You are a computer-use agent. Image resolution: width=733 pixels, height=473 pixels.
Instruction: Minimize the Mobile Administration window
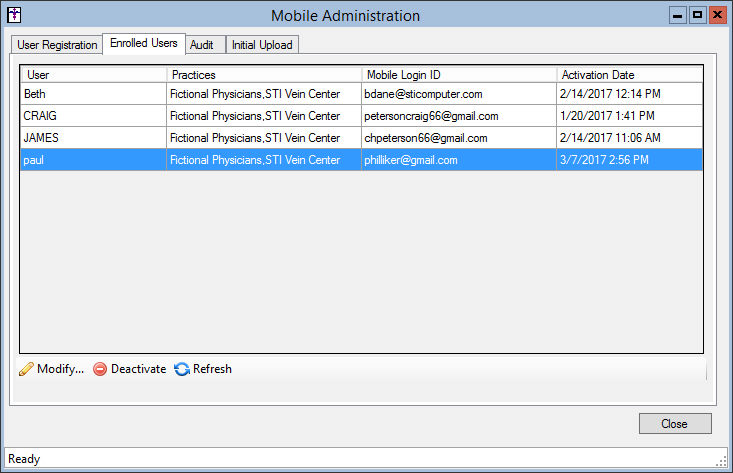(678, 15)
